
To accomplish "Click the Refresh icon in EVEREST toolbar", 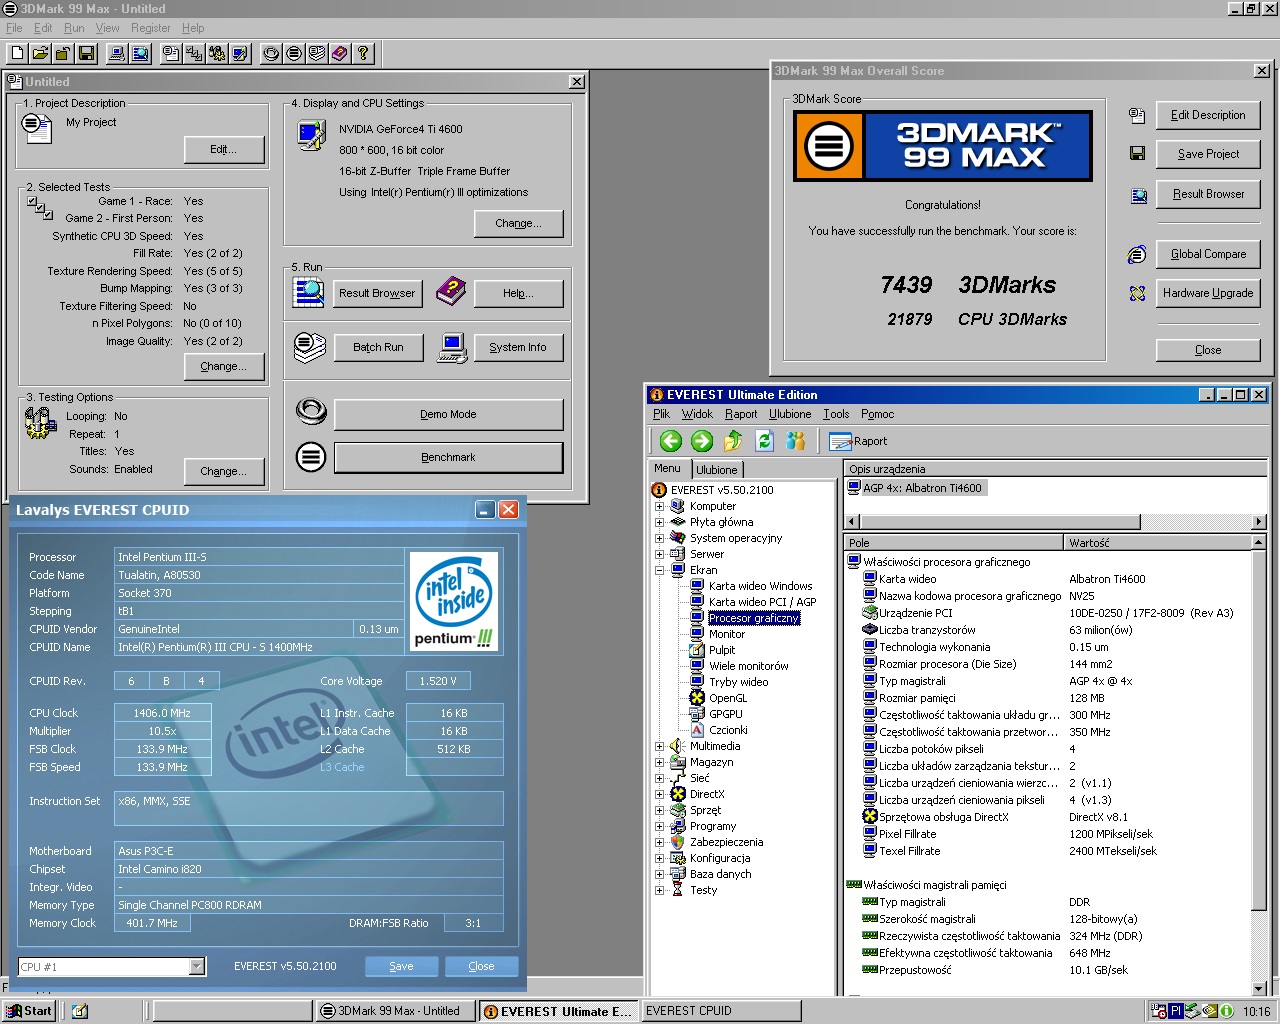I will click(765, 441).
